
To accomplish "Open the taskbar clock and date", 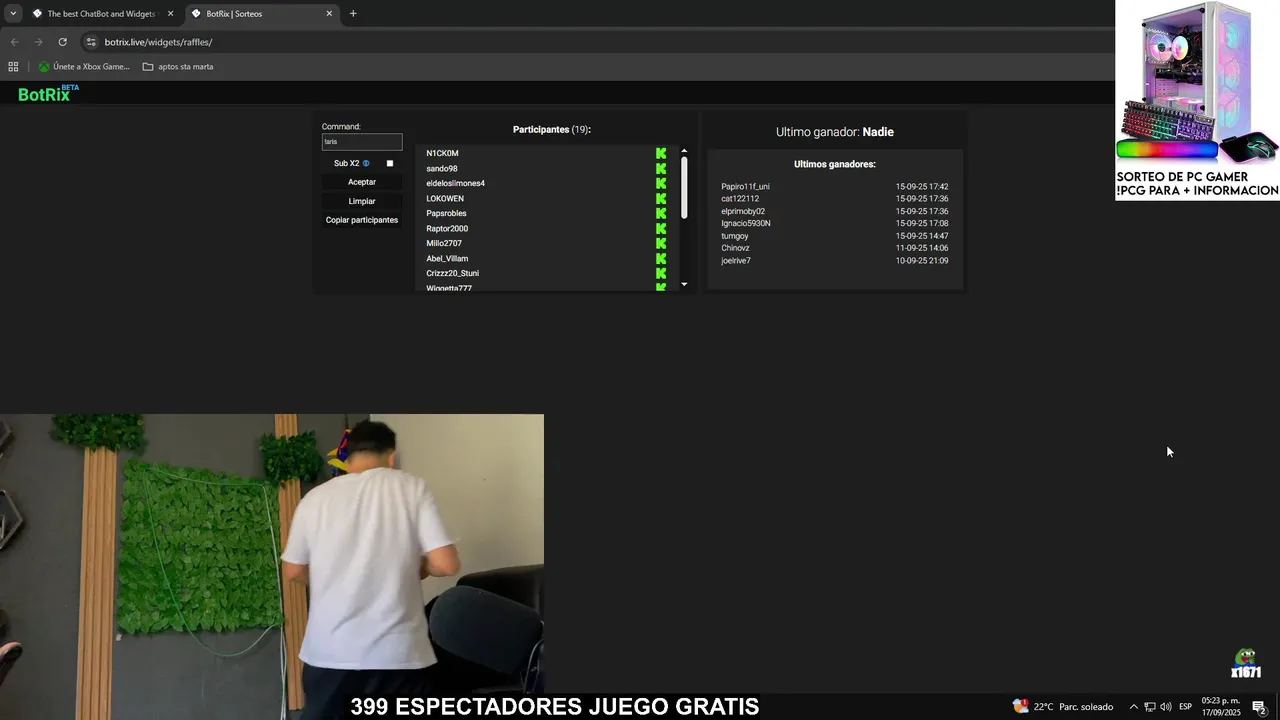I will tap(1221, 707).
